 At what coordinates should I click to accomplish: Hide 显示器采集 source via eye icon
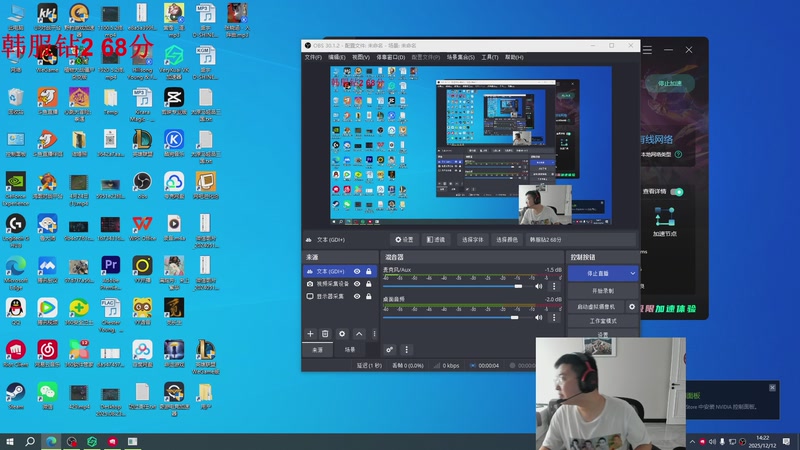pyautogui.click(x=357, y=296)
